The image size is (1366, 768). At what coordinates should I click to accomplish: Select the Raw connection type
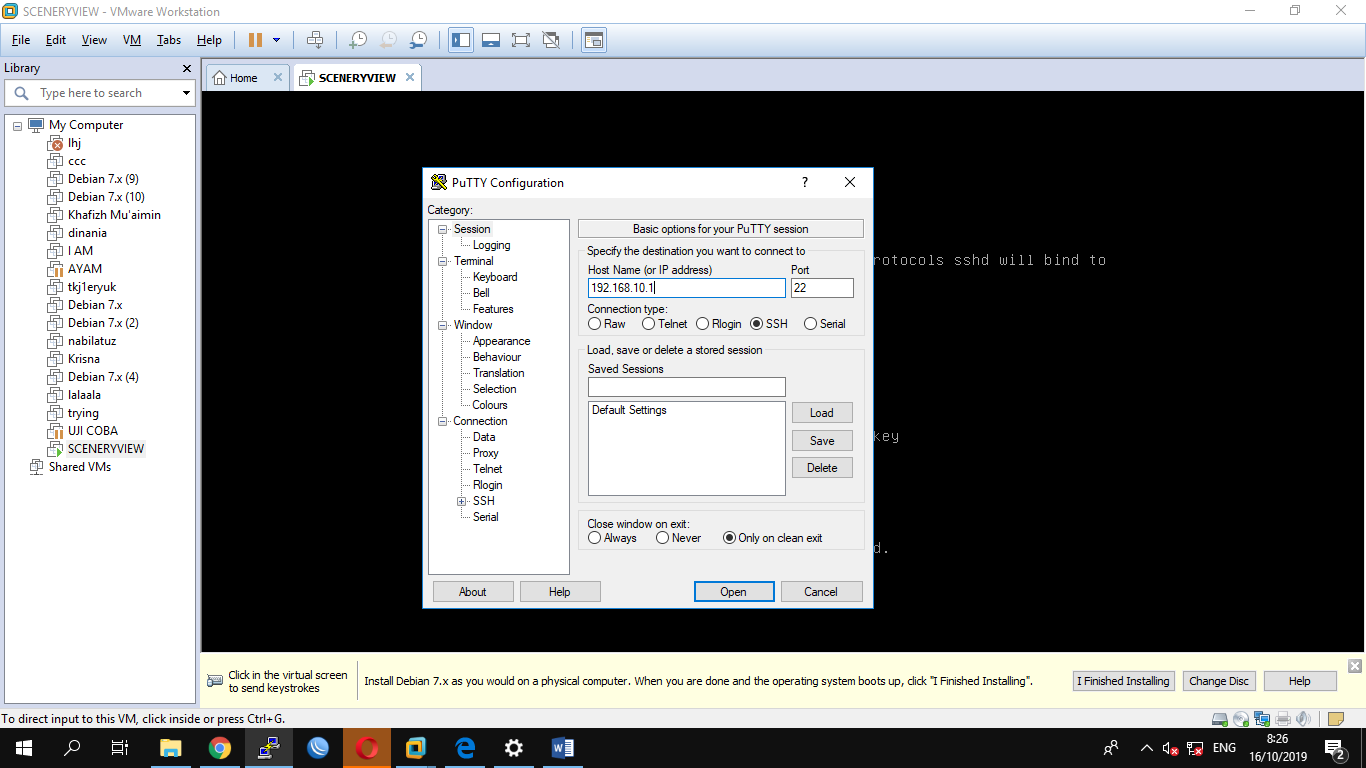[x=607, y=324]
